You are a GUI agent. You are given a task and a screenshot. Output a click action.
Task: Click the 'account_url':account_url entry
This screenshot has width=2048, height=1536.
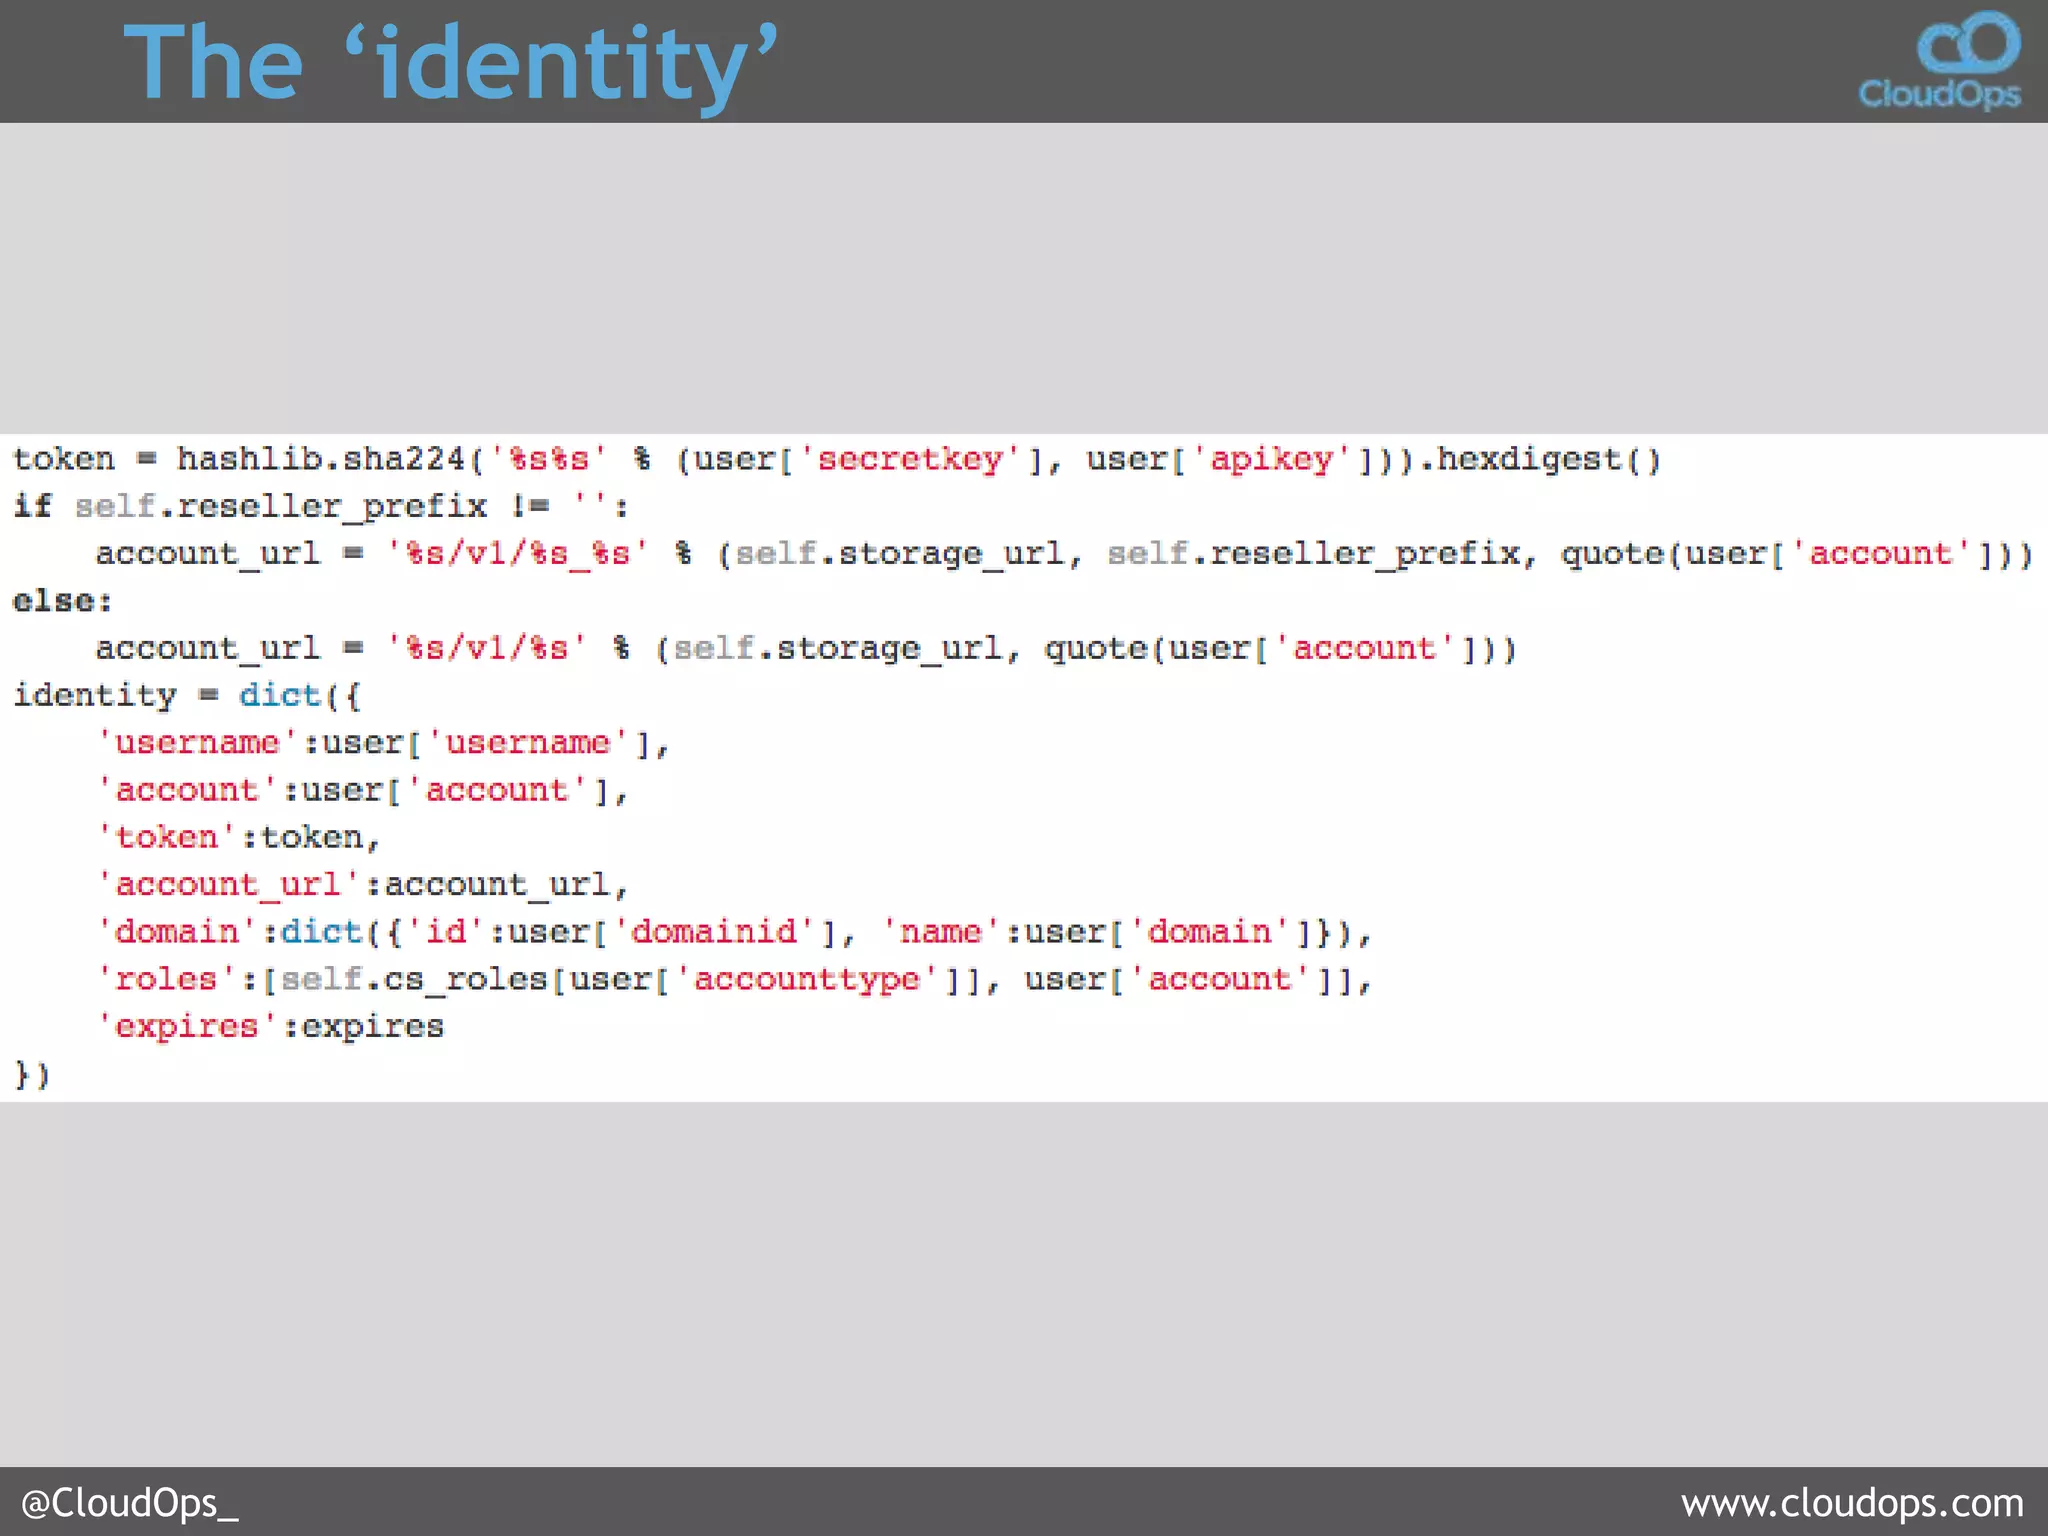click(x=362, y=885)
